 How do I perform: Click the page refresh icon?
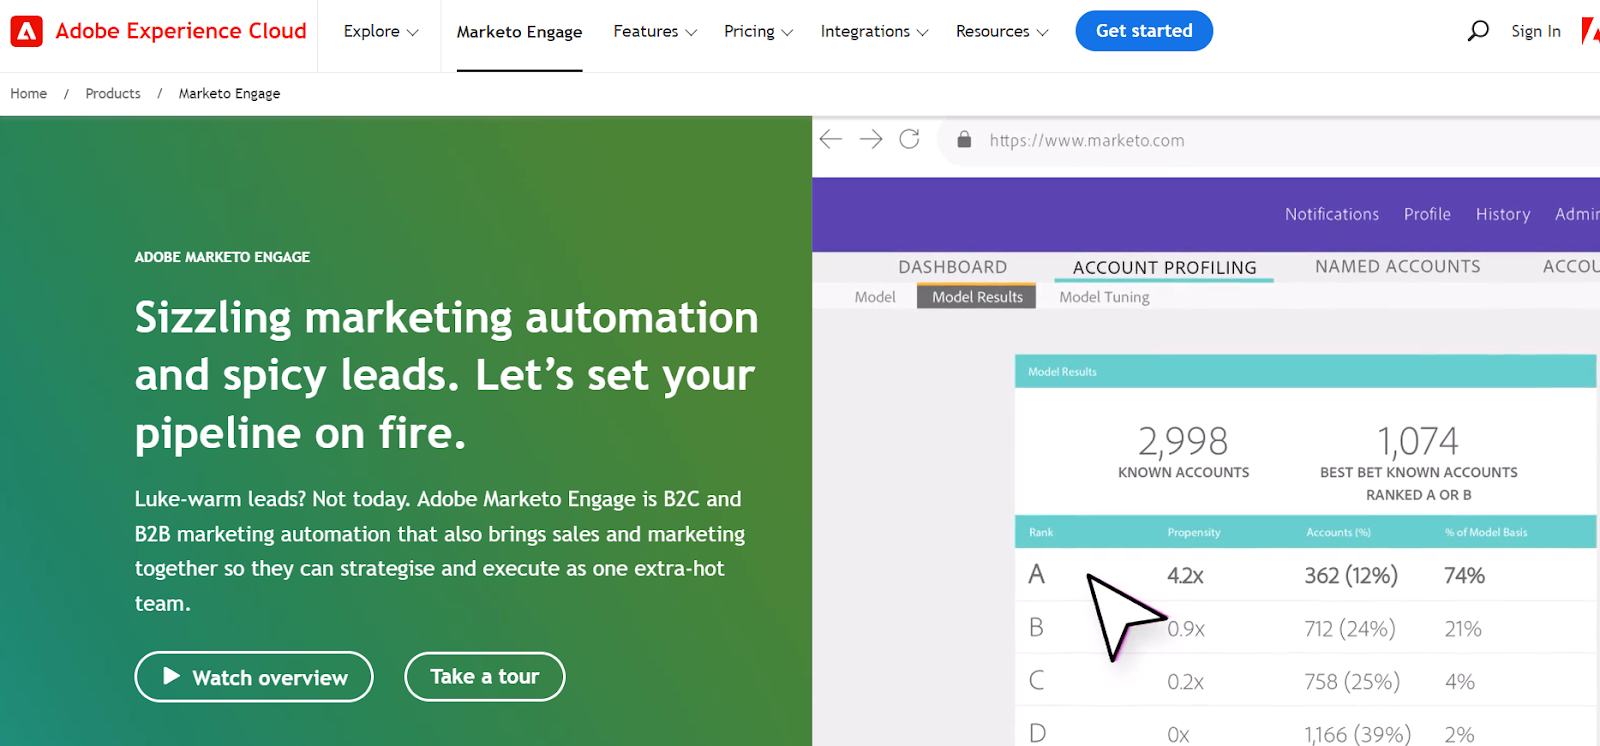click(910, 140)
